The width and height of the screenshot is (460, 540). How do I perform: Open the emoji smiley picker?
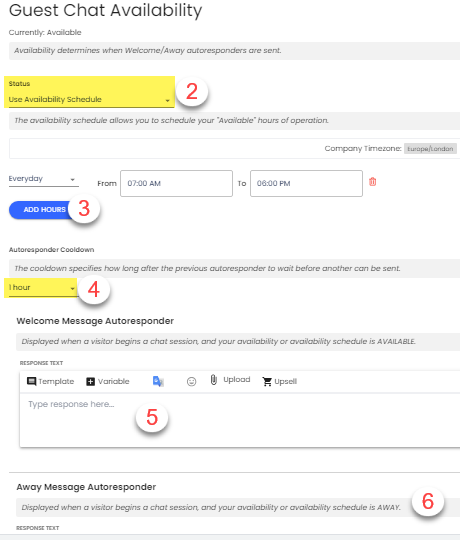(191, 382)
